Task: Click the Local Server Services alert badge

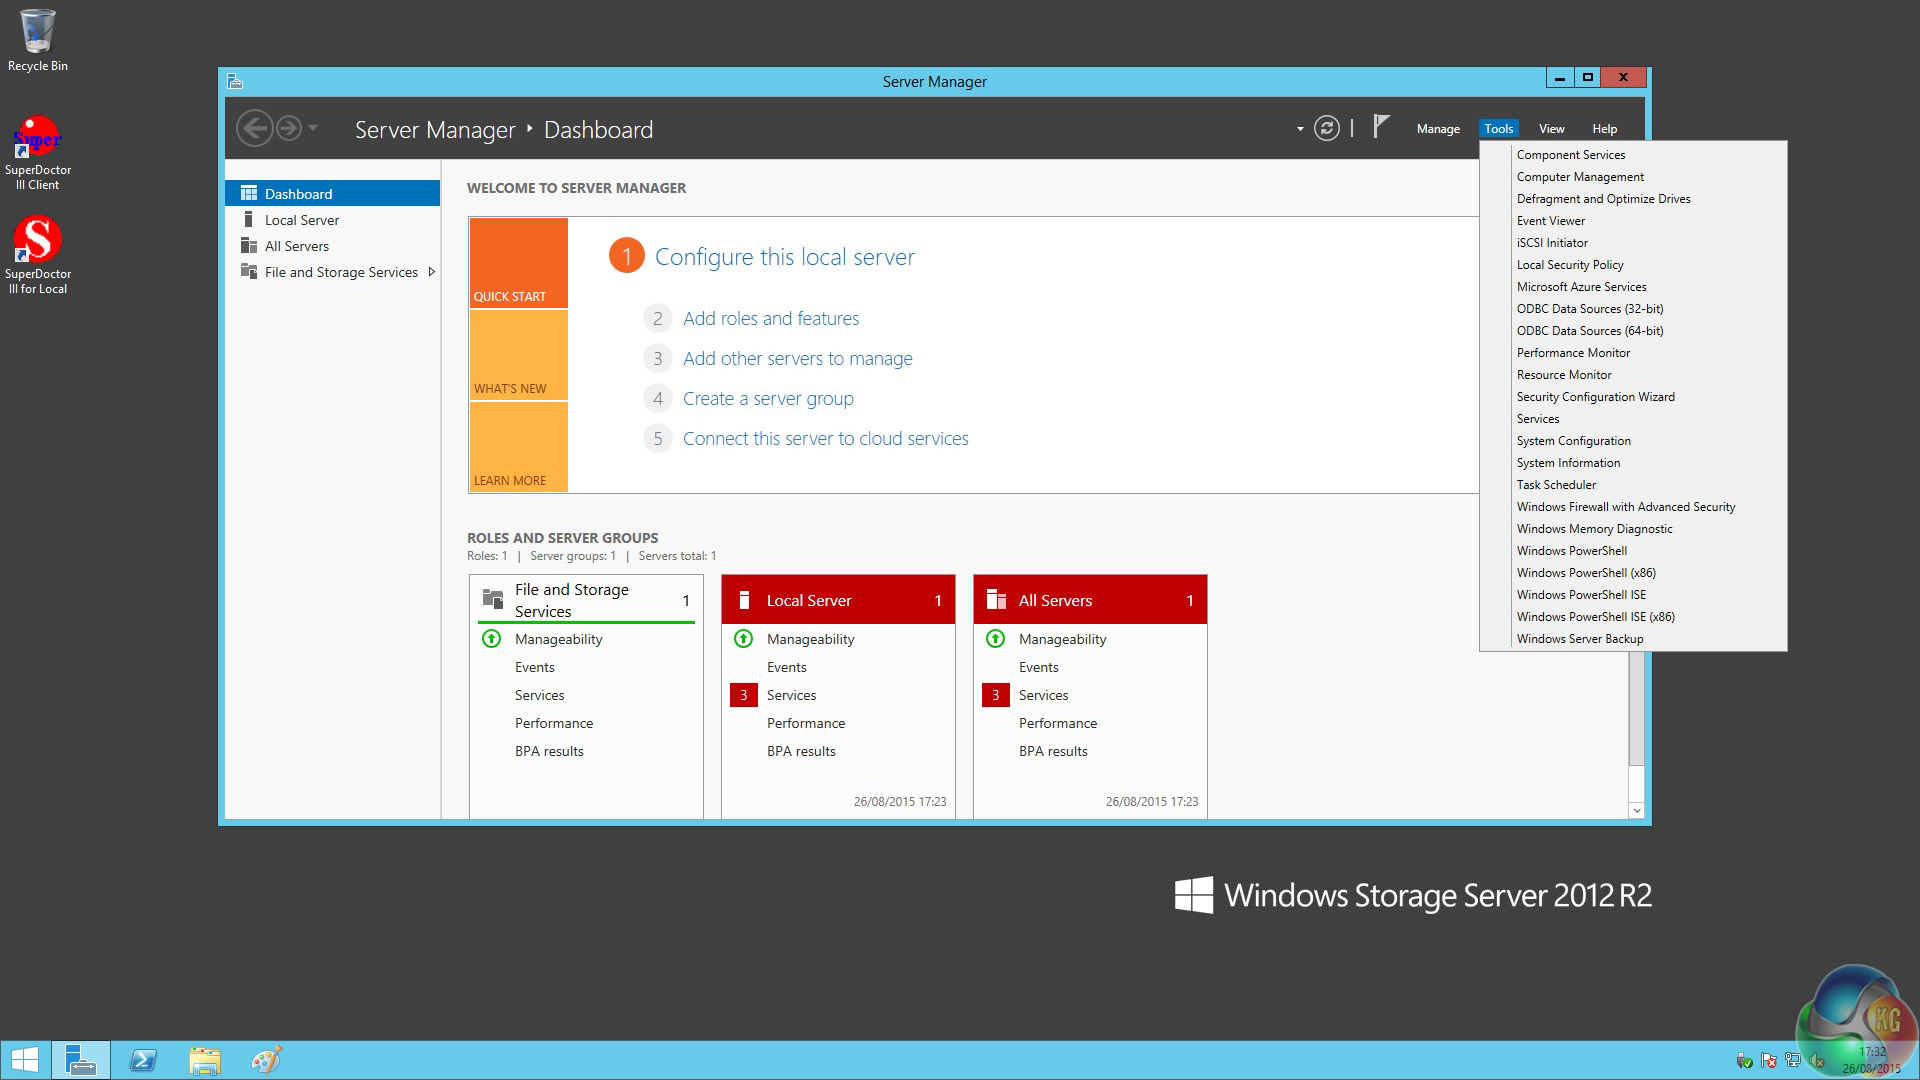Action: pos(743,695)
